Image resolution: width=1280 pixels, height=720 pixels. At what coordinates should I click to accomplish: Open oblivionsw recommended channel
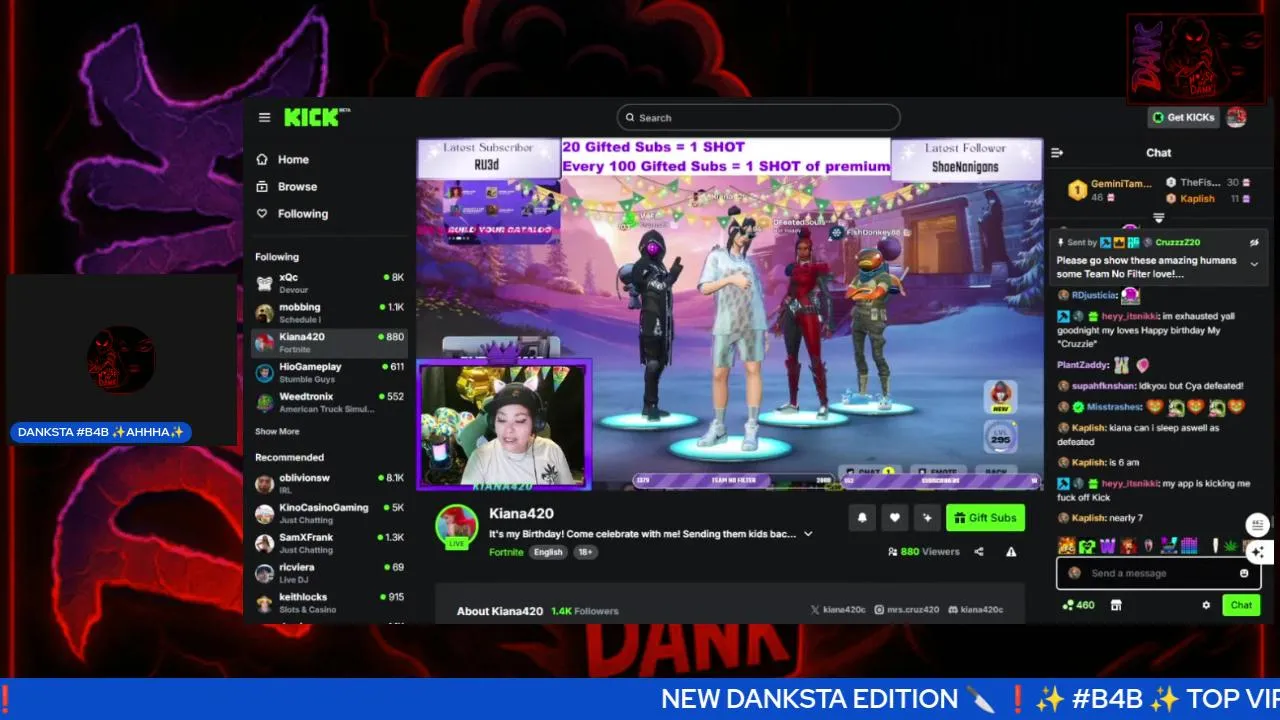point(330,484)
